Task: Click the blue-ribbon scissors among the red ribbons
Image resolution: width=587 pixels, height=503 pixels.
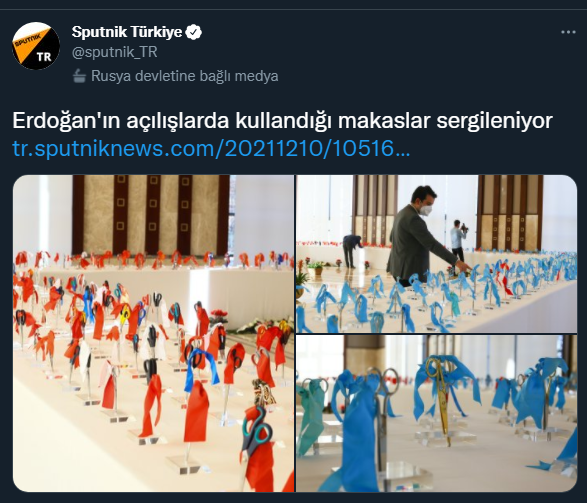Action: pos(201,367)
